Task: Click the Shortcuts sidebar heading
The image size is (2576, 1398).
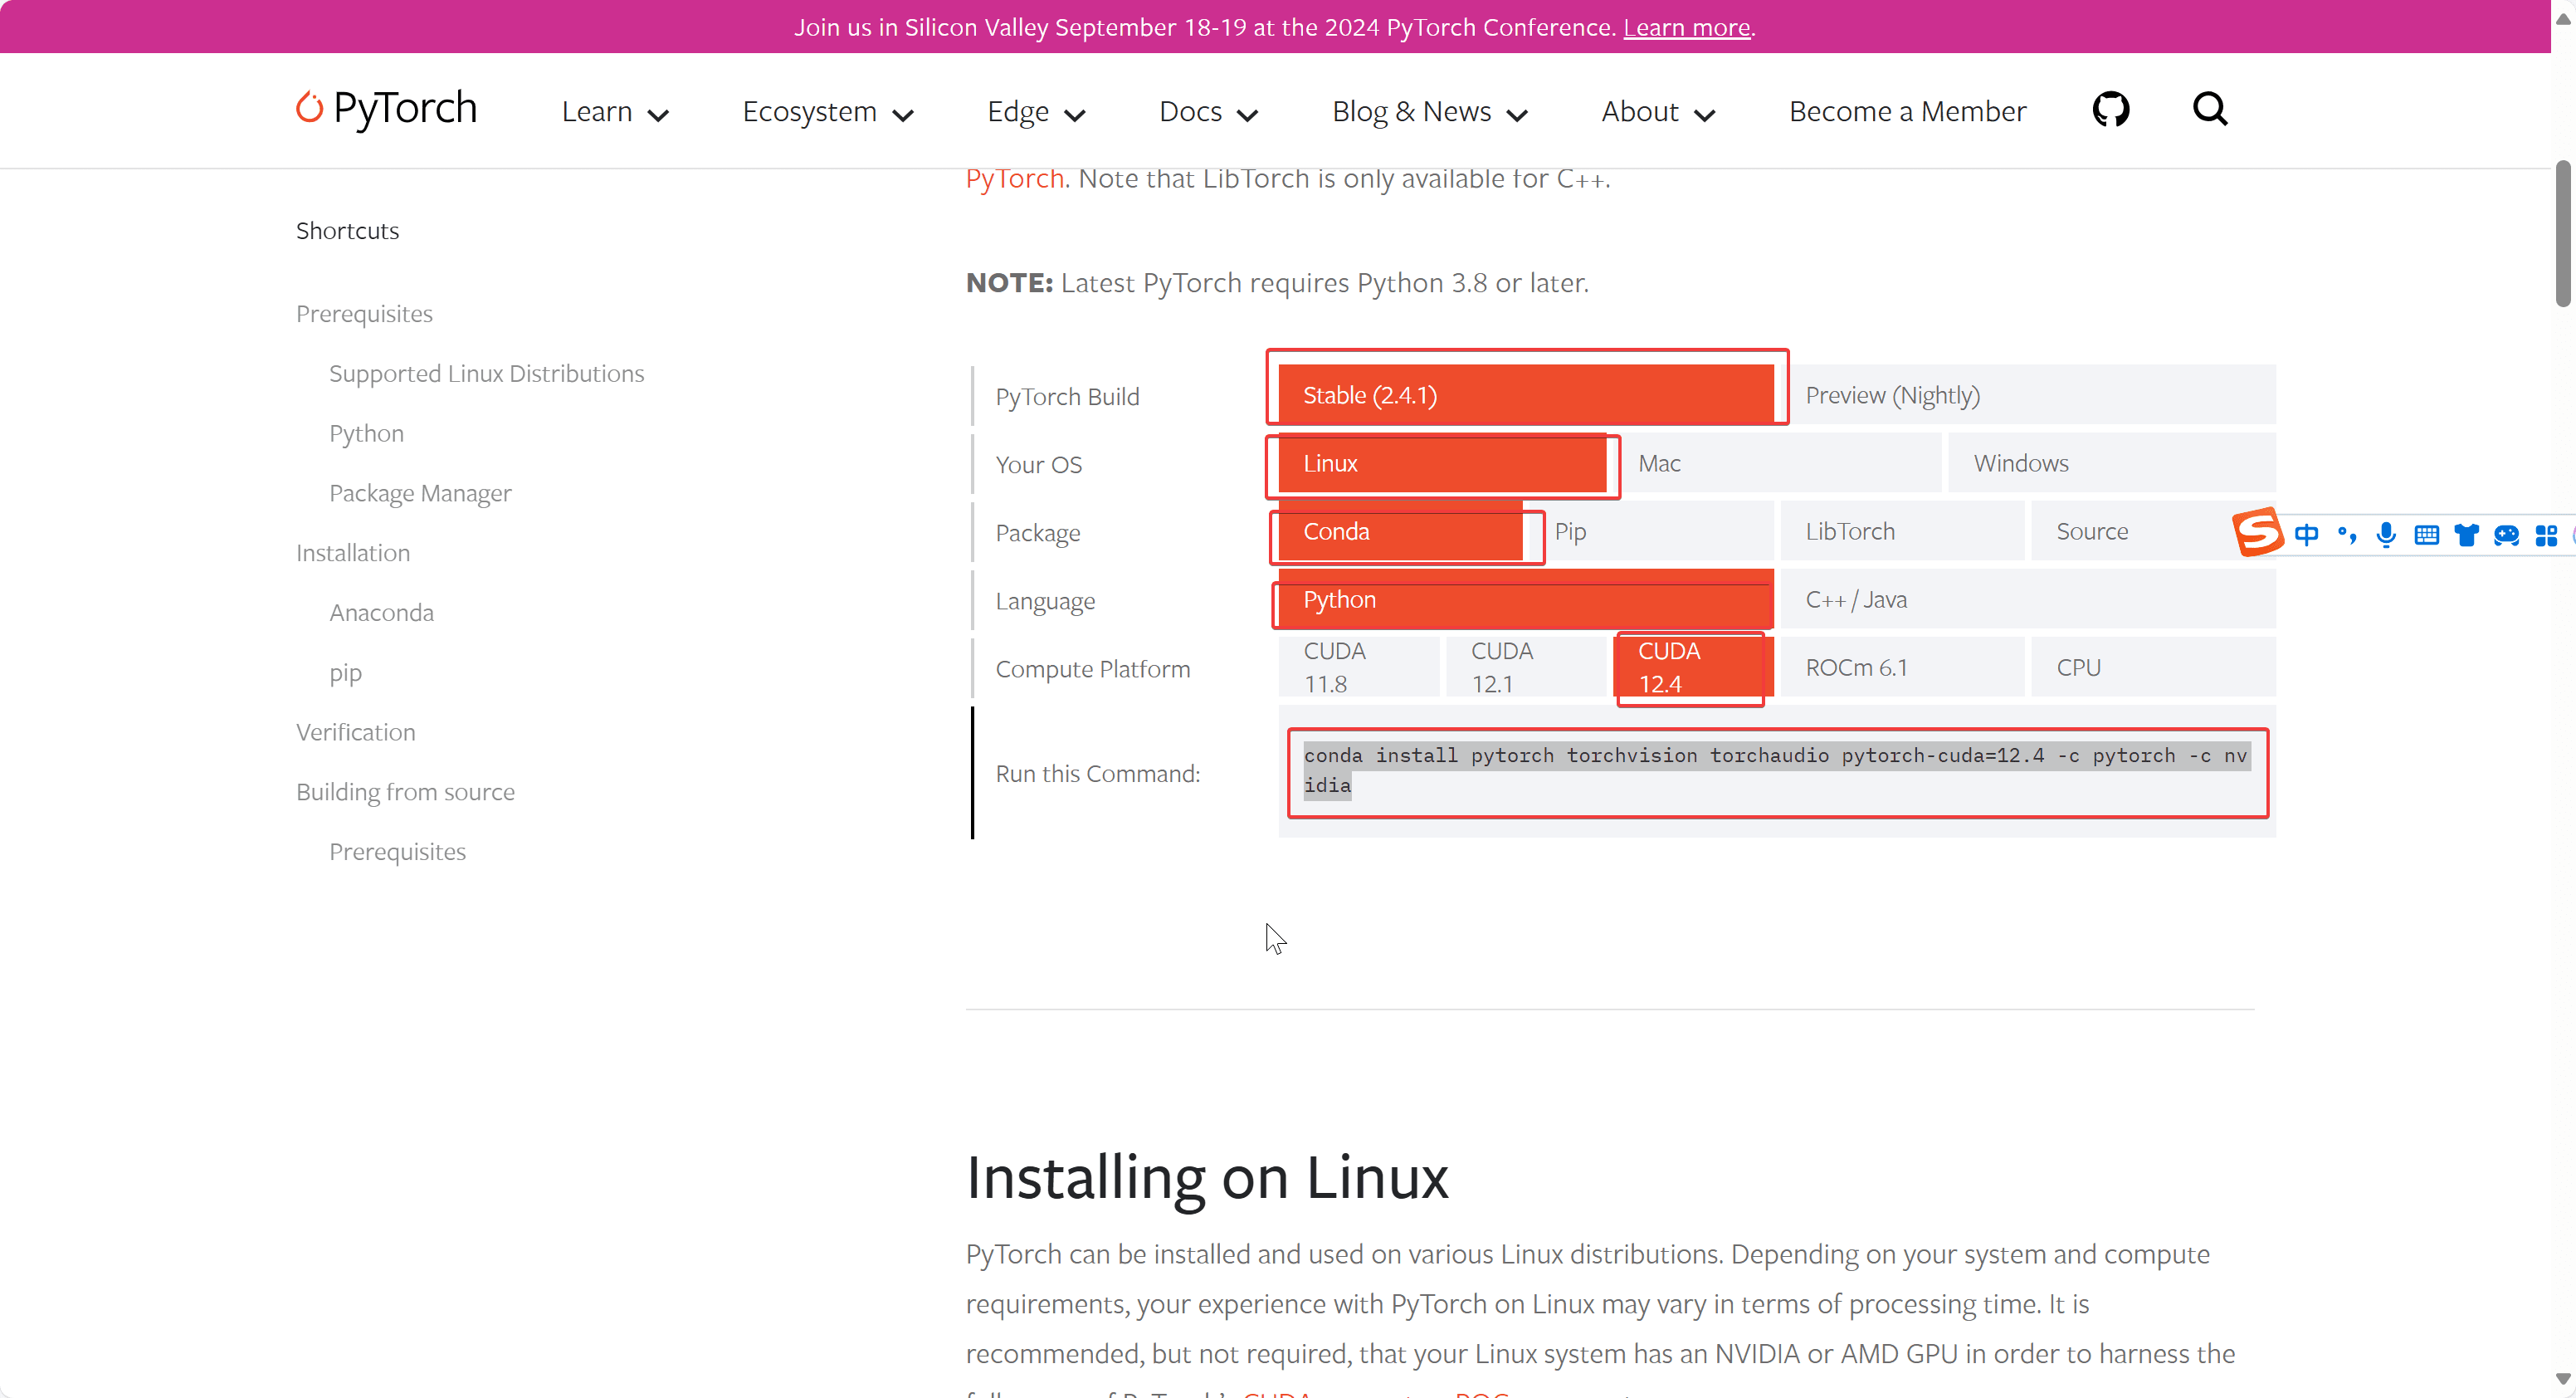Action: 347,231
